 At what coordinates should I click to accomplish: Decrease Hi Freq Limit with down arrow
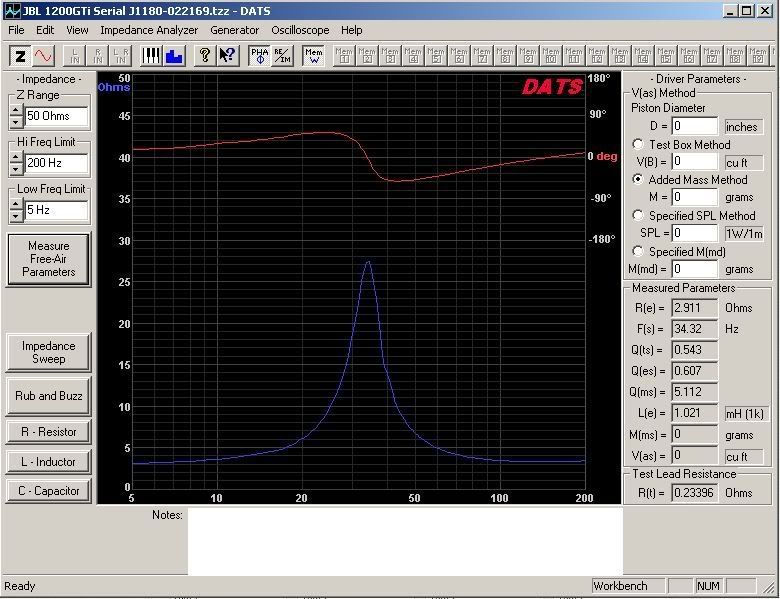tap(16, 169)
